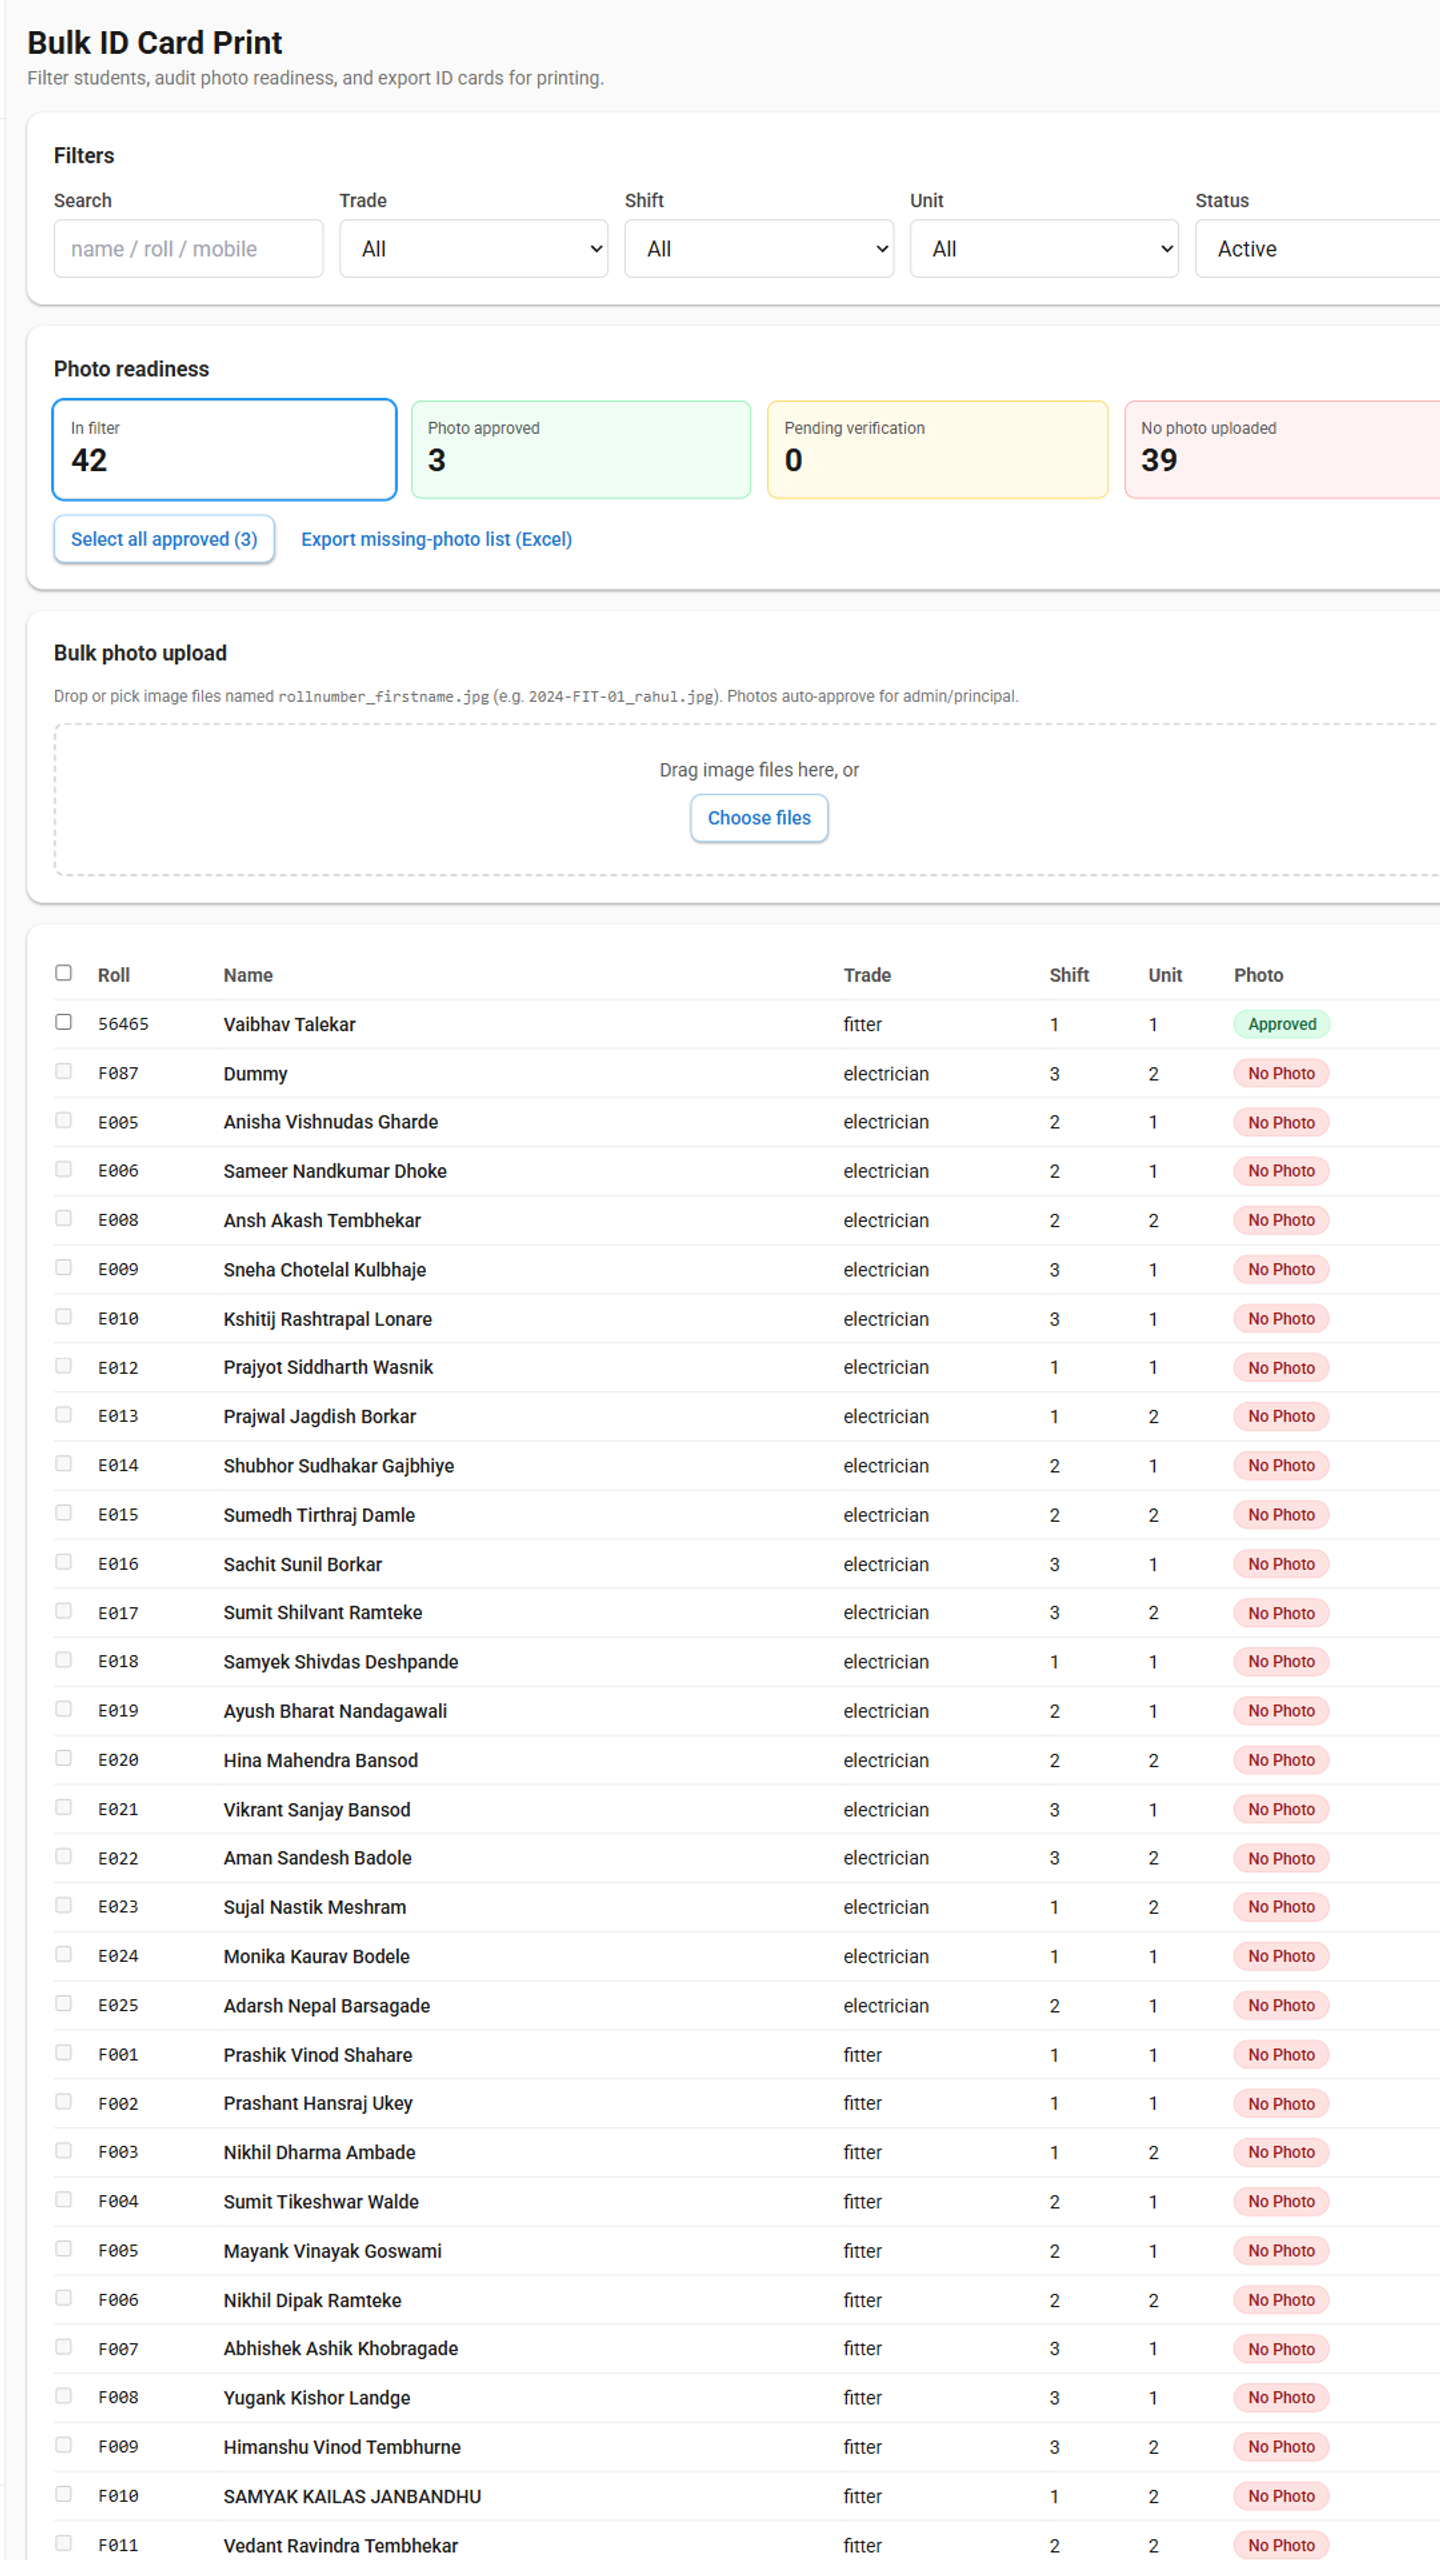Toggle the select-all checkbox in table header
The height and width of the screenshot is (2560, 1440).
(x=64, y=972)
